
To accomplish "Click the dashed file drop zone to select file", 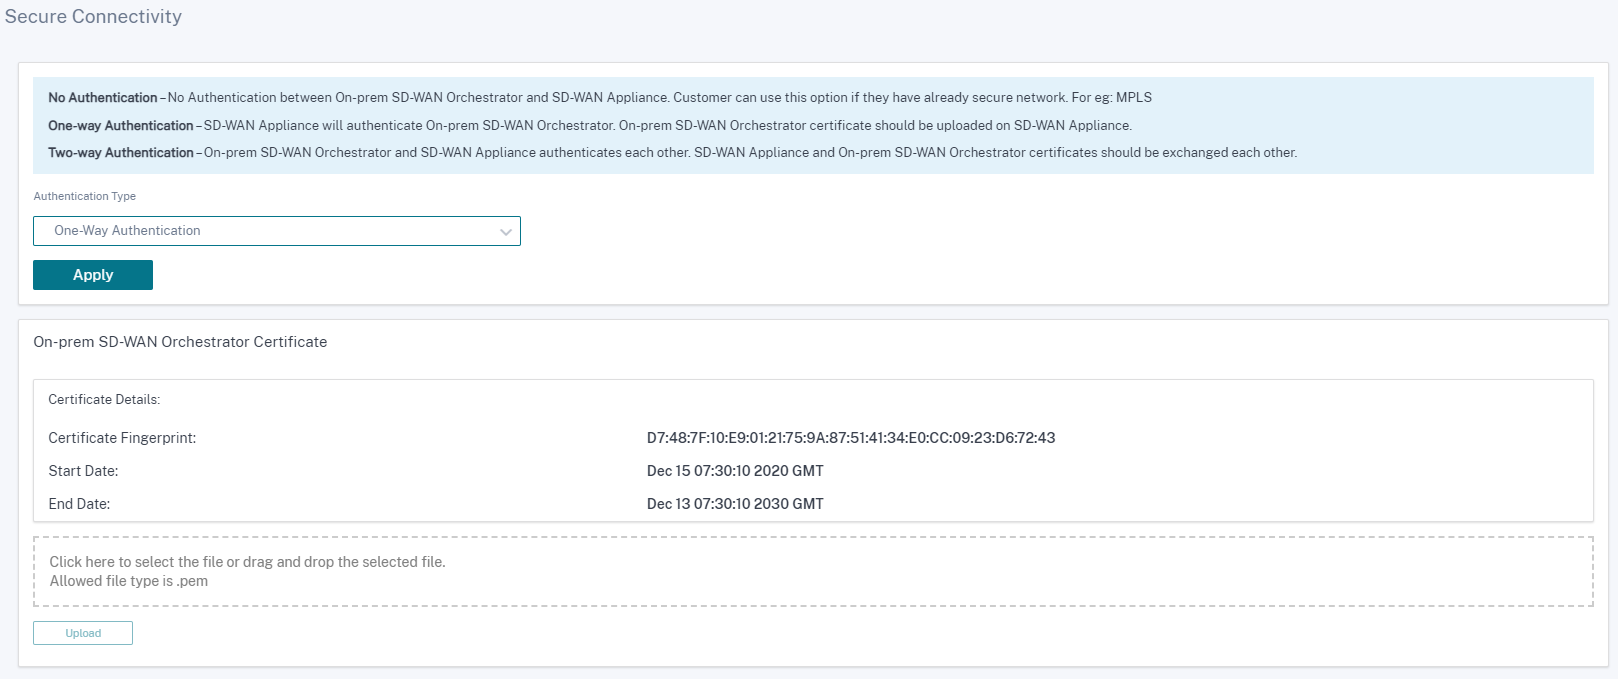I will click(813, 572).
